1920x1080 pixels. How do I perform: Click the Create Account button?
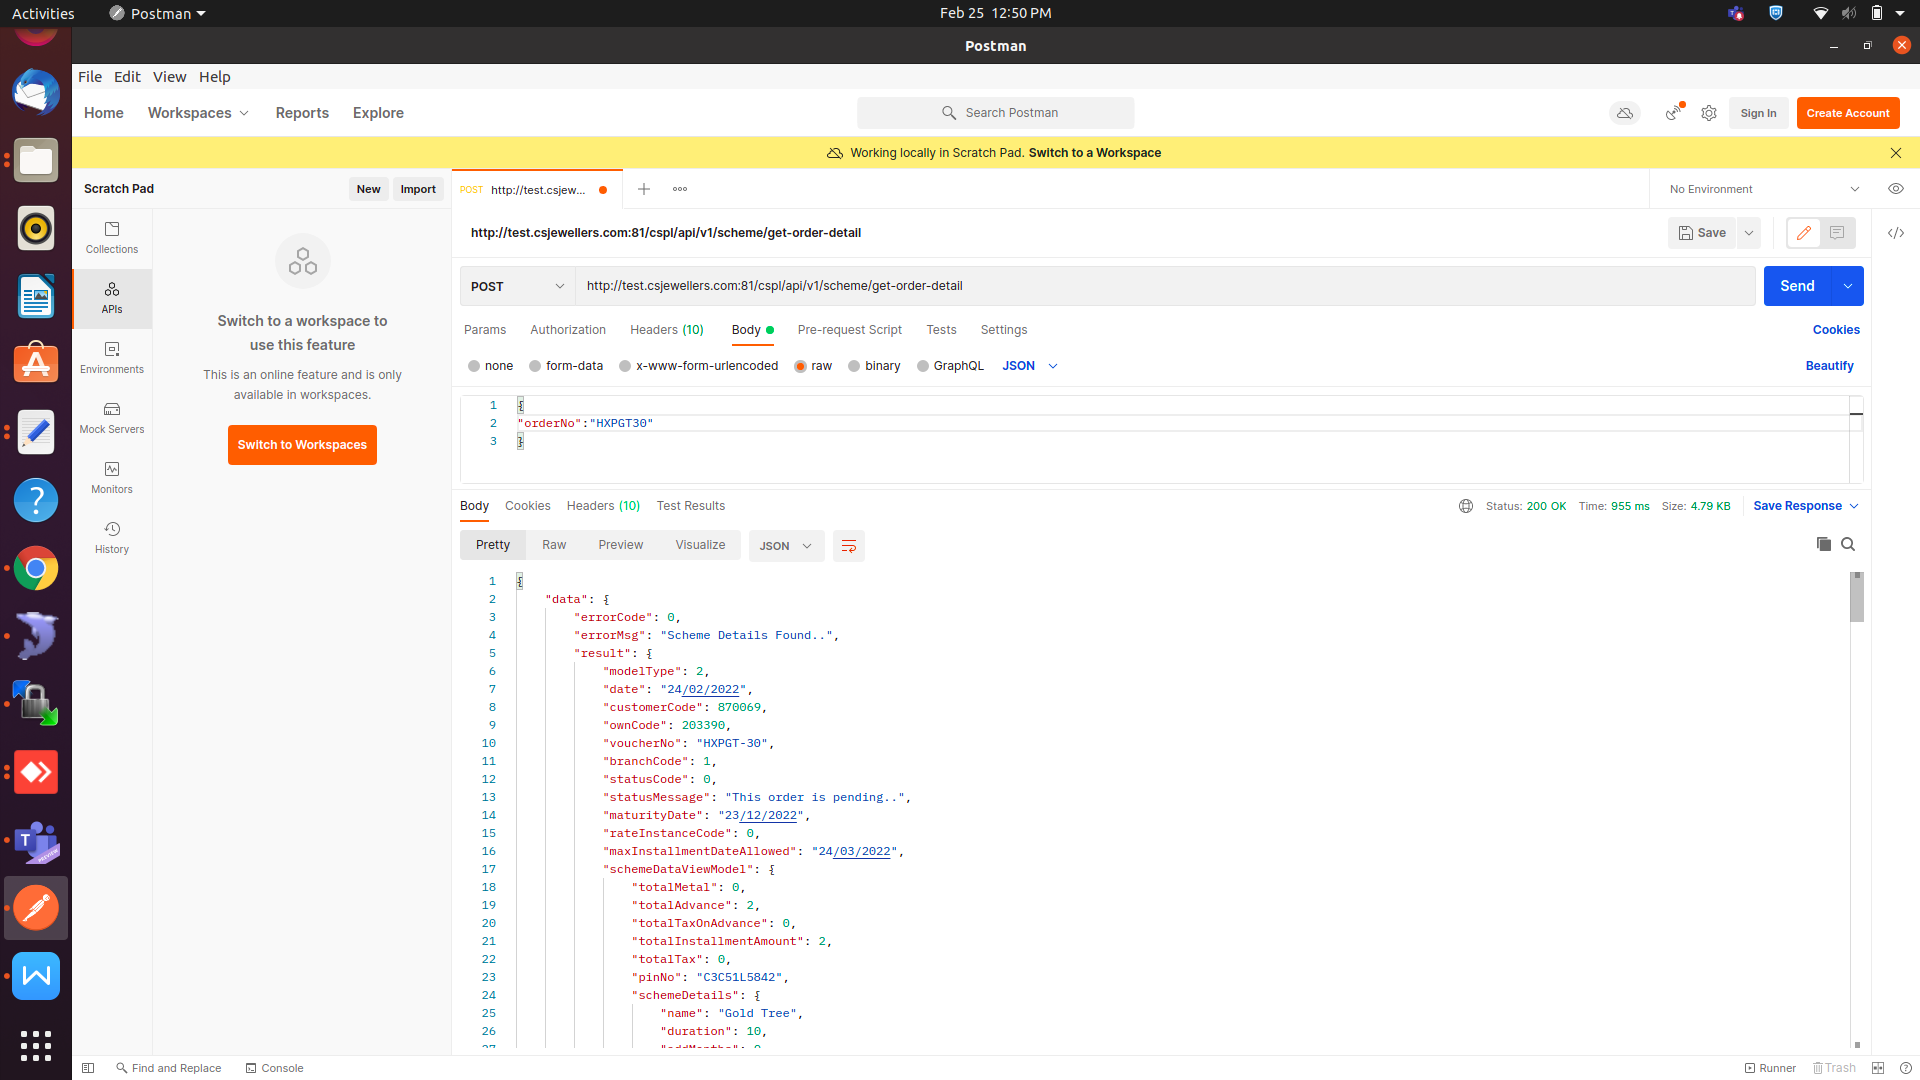[x=1848, y=113]
